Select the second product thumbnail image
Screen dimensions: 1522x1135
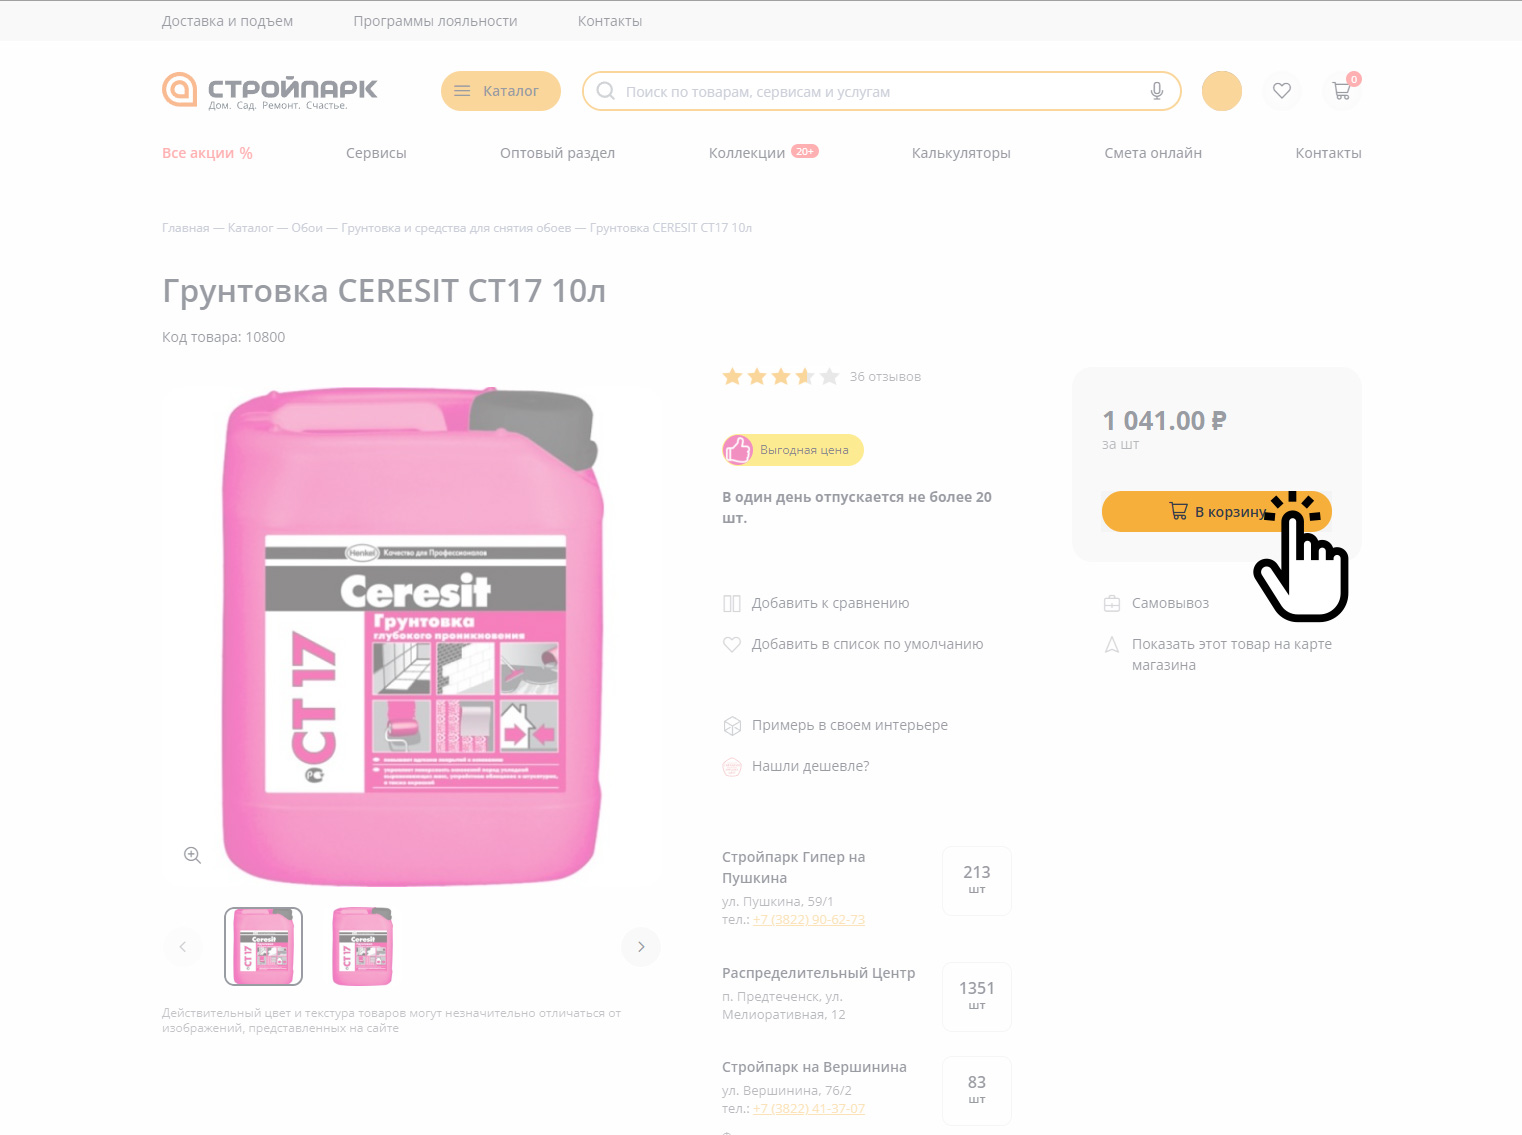click(x=362, y=947)
